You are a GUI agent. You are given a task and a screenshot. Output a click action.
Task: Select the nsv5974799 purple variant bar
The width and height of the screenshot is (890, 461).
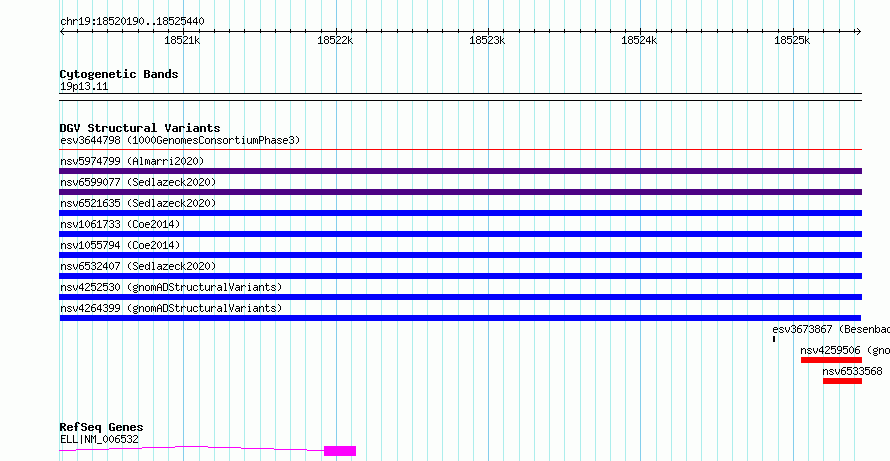coord(460,171)
